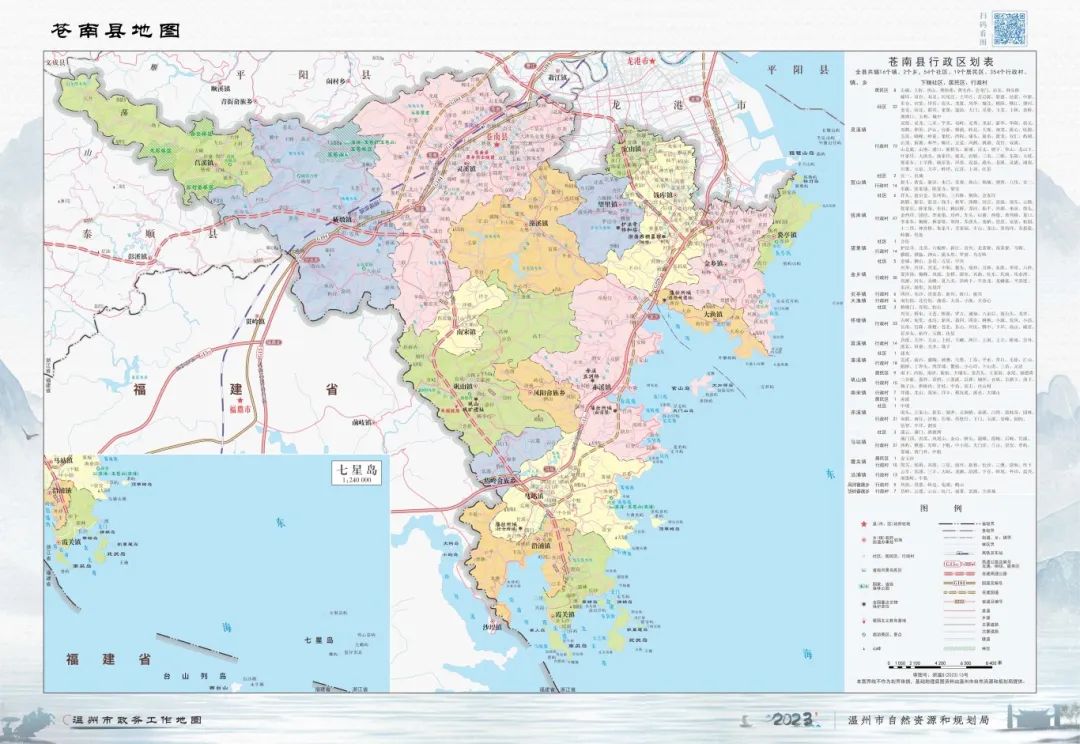1080x744 pixels.
Task: Click the QR code beside 扫码看图
Action: click(1010, 28)
